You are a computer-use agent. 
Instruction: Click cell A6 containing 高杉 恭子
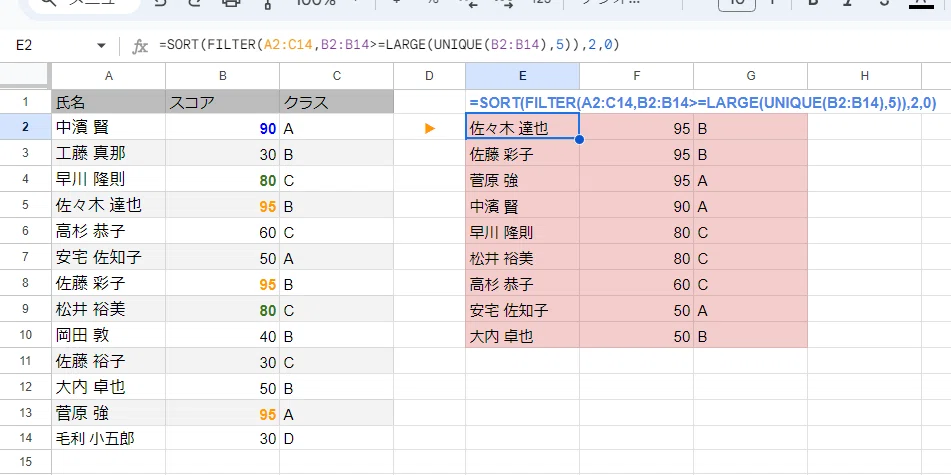pos(109,232)
